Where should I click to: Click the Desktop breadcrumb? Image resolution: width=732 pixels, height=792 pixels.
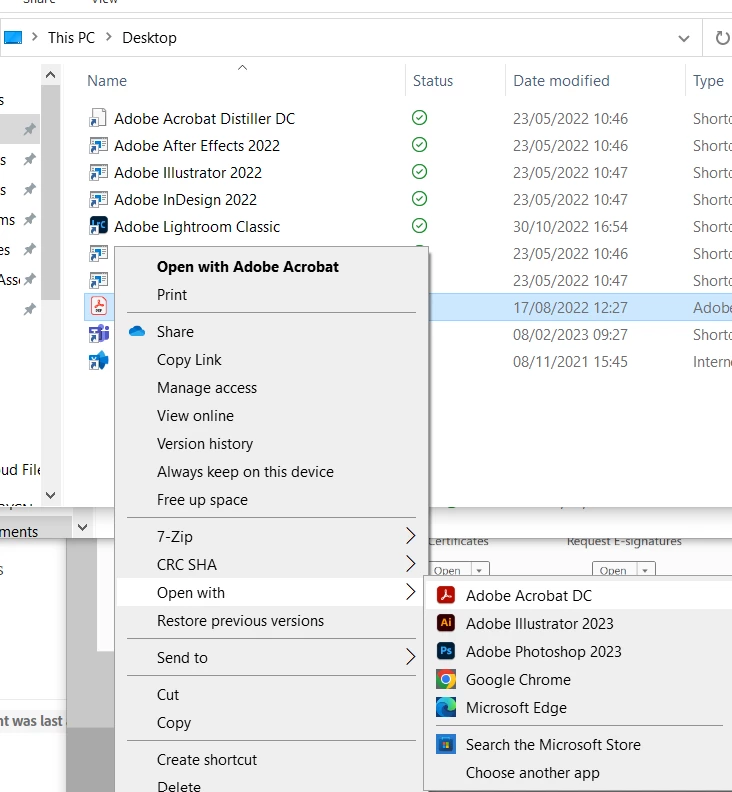(149, 38)
